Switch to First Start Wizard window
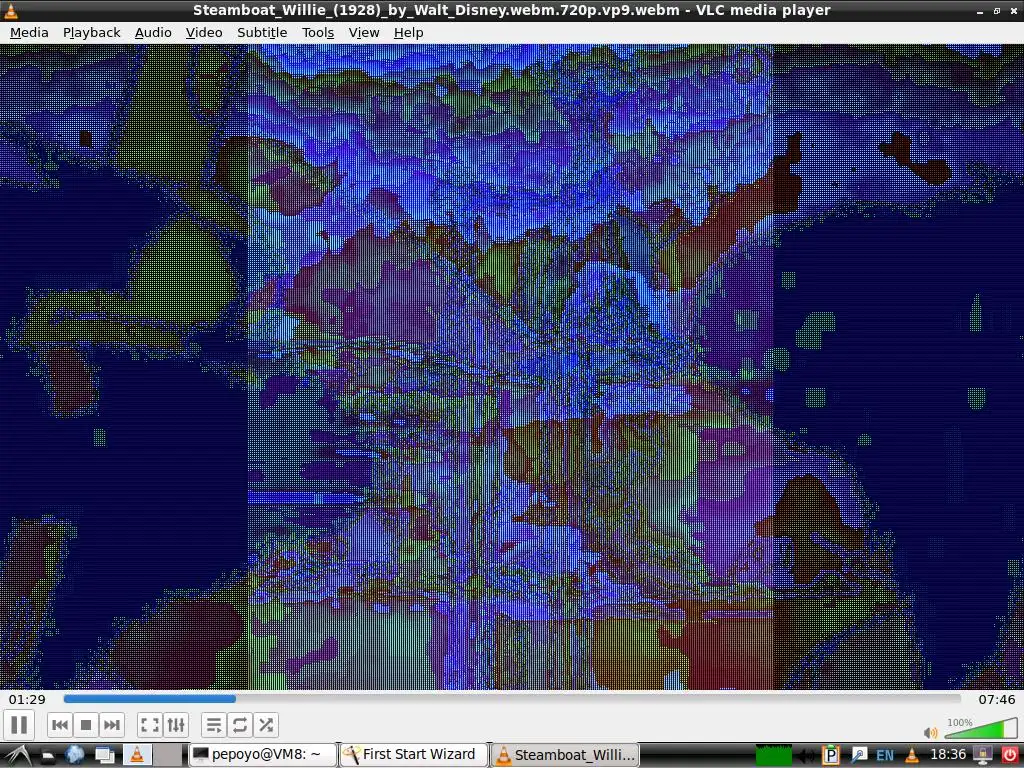 414,755
